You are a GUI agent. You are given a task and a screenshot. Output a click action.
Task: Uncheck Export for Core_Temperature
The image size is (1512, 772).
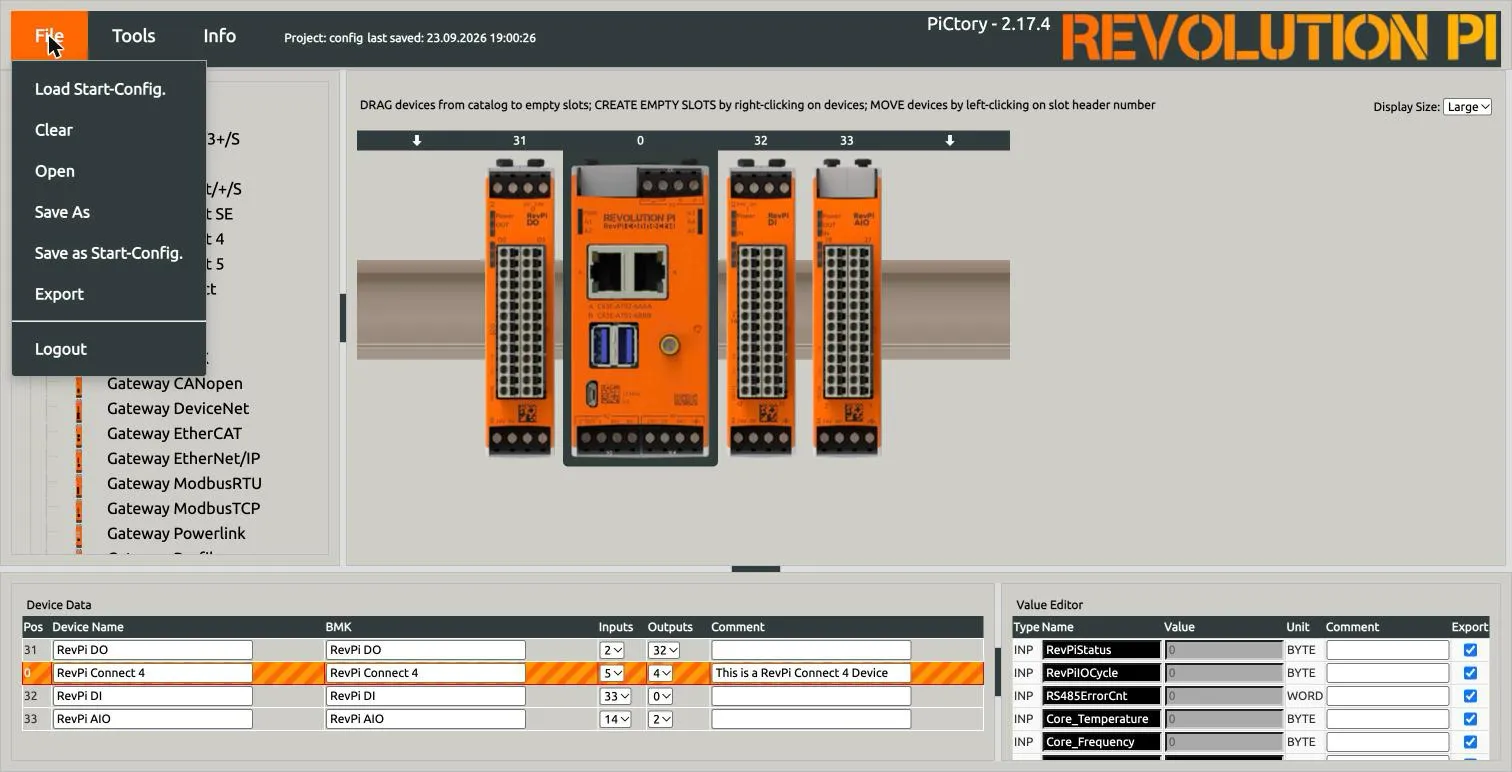point(1470,719)
